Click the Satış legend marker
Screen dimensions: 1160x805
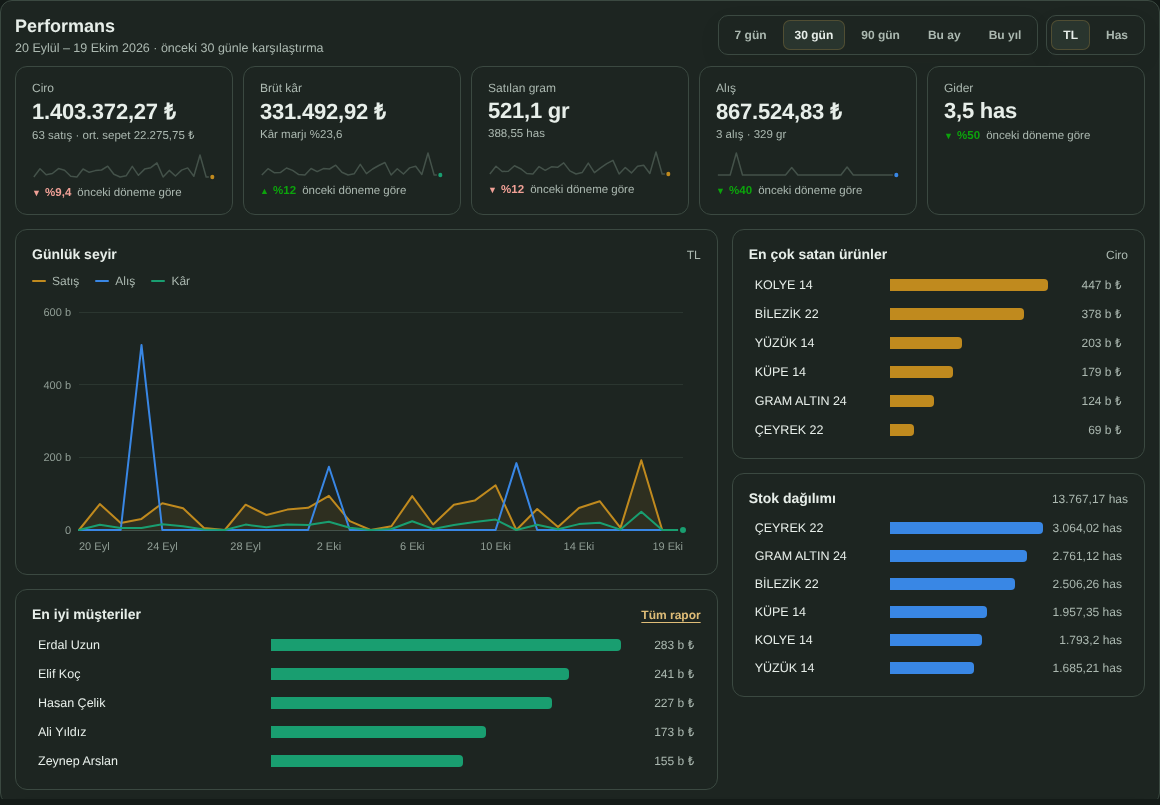click(39, 281)
